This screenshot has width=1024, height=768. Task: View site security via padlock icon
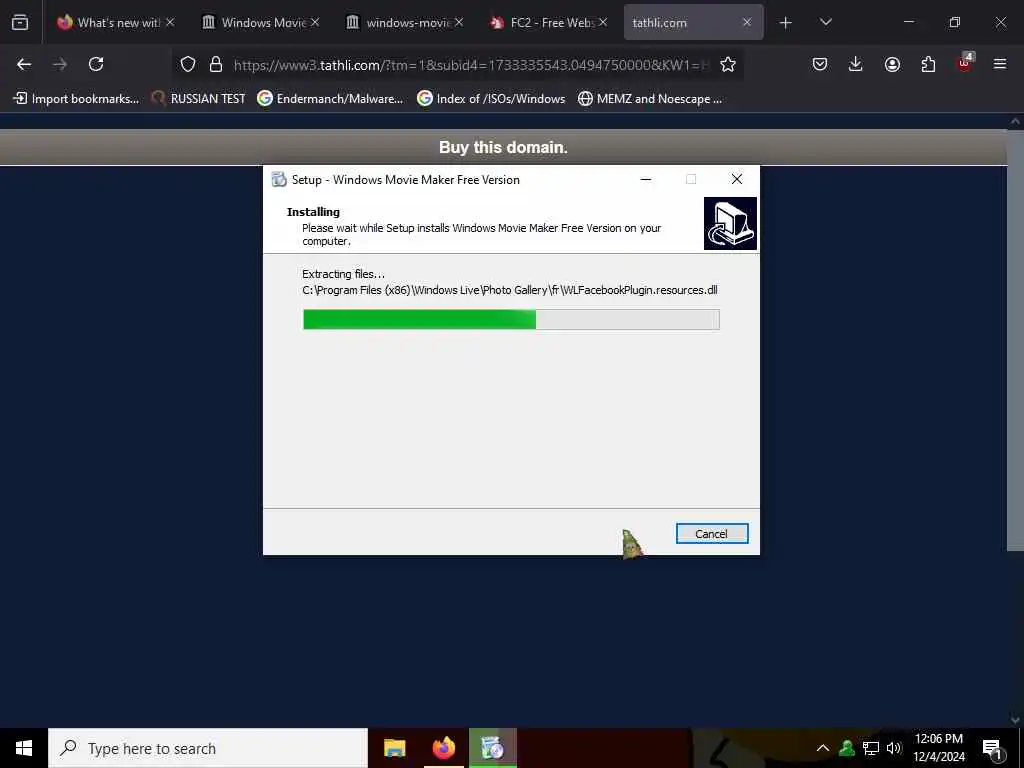tap(216, 64)
